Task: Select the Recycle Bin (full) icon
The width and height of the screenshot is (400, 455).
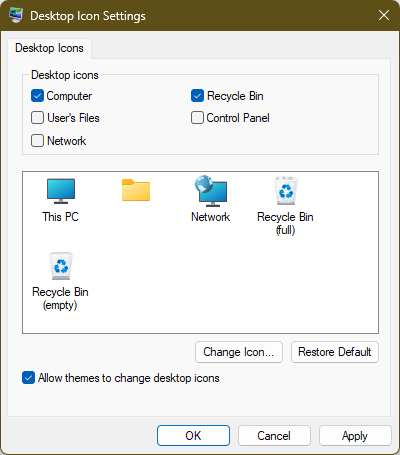Action: point(286,191)
